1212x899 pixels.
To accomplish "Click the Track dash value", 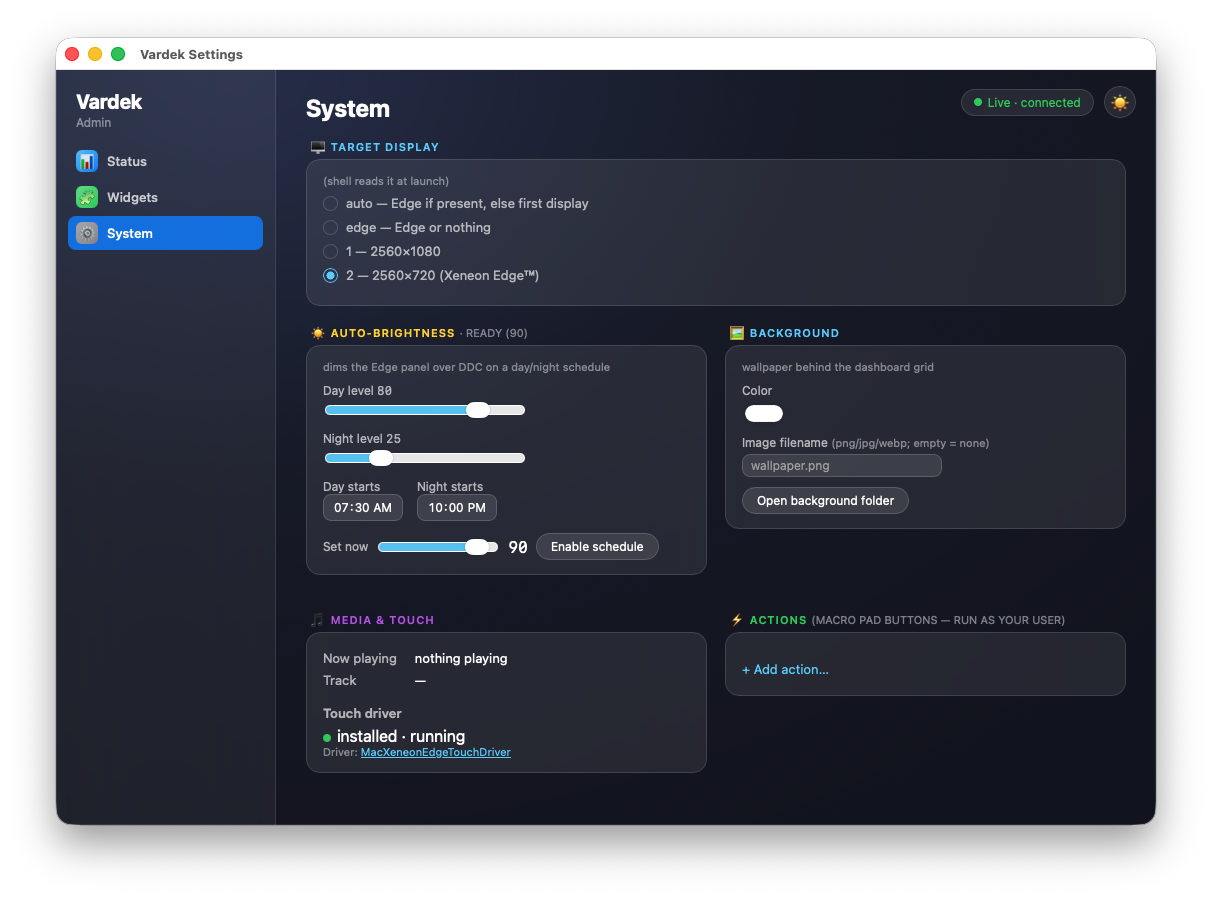I will coord(420,681).
